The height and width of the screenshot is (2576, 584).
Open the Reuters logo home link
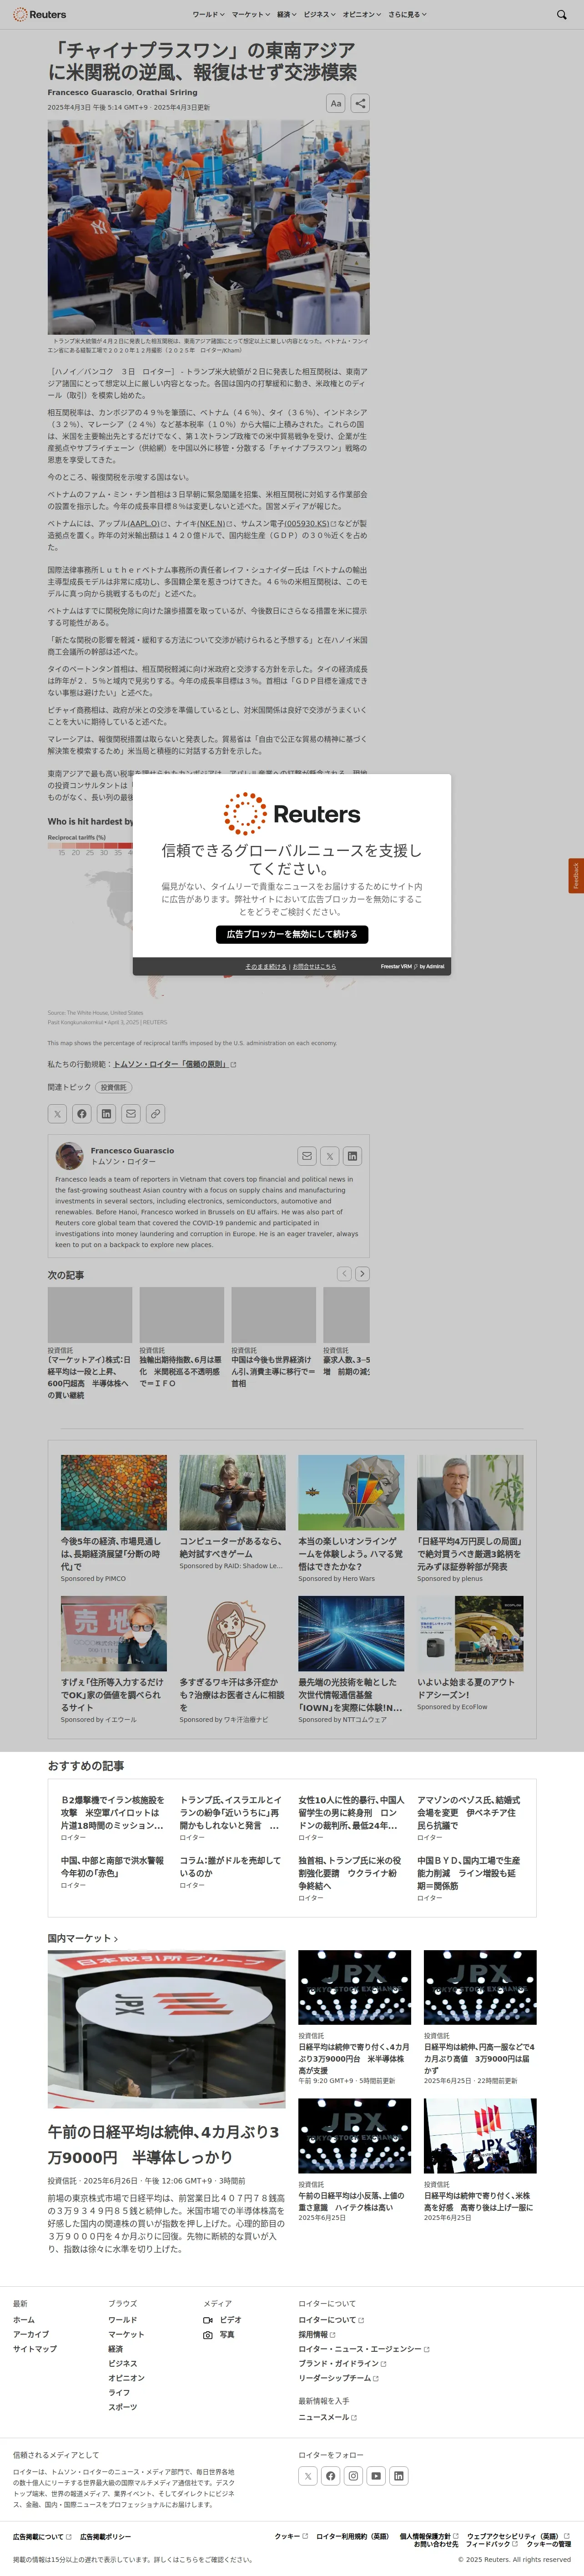(x=39, y=14)
